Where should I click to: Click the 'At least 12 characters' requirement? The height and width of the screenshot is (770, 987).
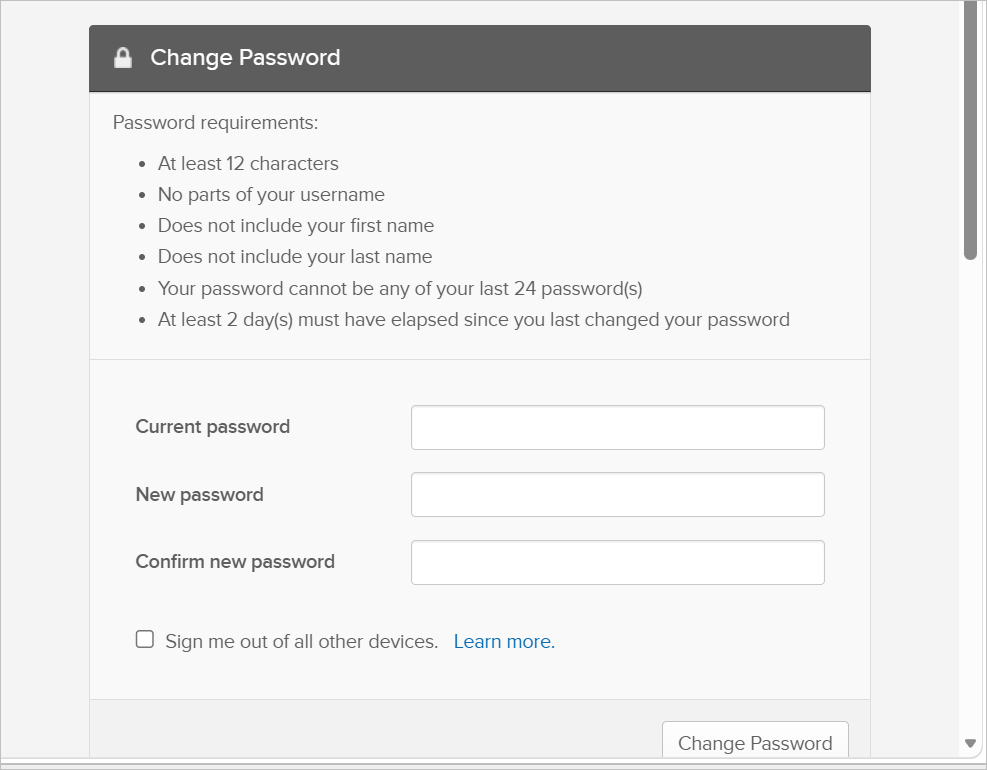[x=248, y=164]
